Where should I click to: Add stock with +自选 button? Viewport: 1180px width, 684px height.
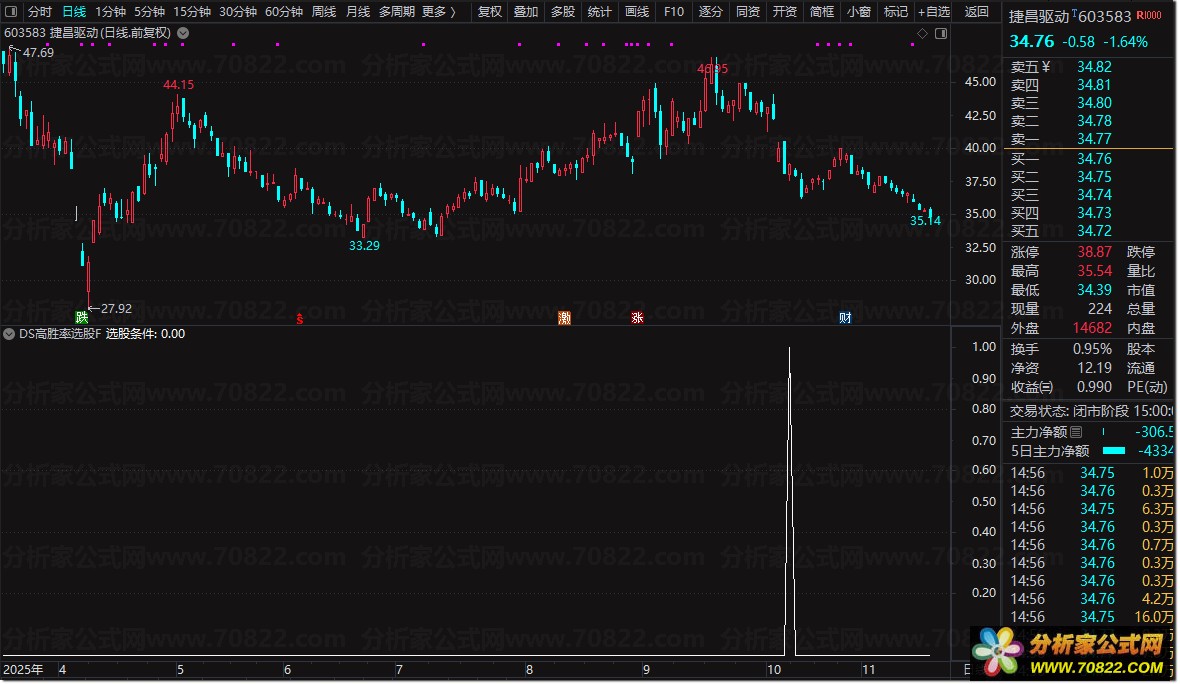934,11
